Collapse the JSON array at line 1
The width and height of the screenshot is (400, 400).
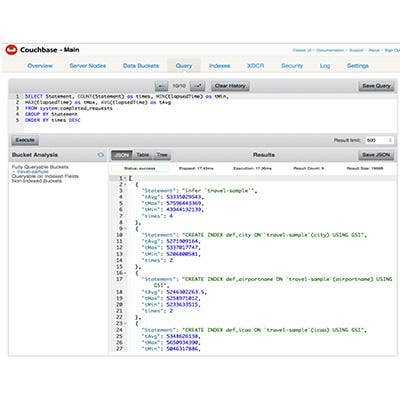click(125, 178)
